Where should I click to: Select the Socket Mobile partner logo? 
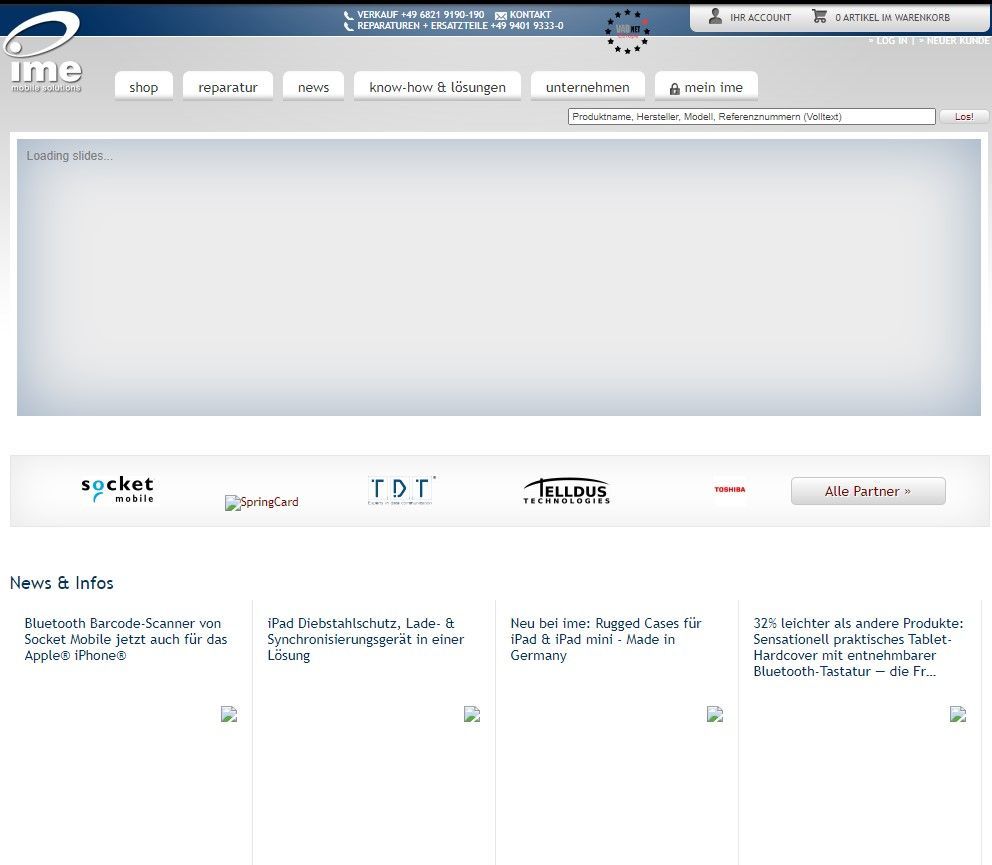tap(116, 490)
